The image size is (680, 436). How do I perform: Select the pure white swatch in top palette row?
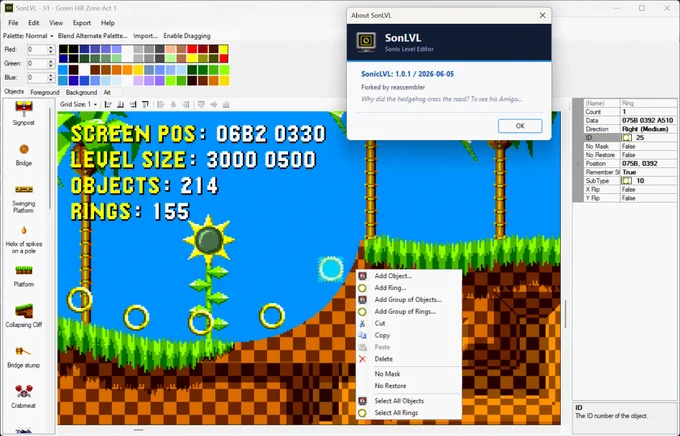tap(128, 49)
